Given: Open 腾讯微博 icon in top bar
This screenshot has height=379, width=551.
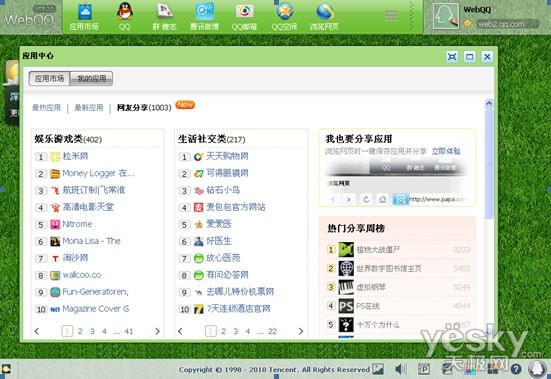Looking at the screenshot, I should (205, 12).
